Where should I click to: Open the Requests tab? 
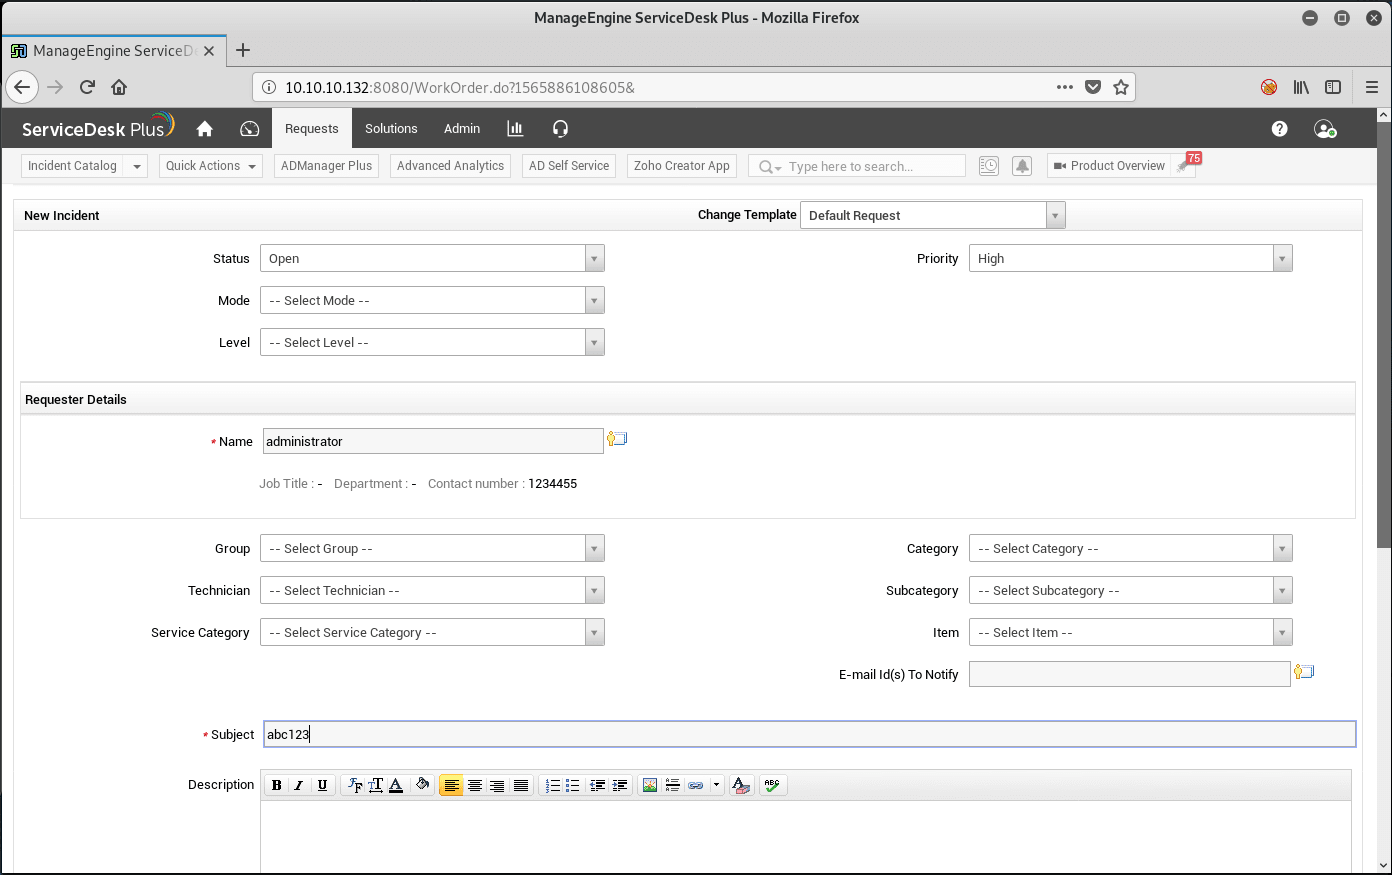[311, 128]
